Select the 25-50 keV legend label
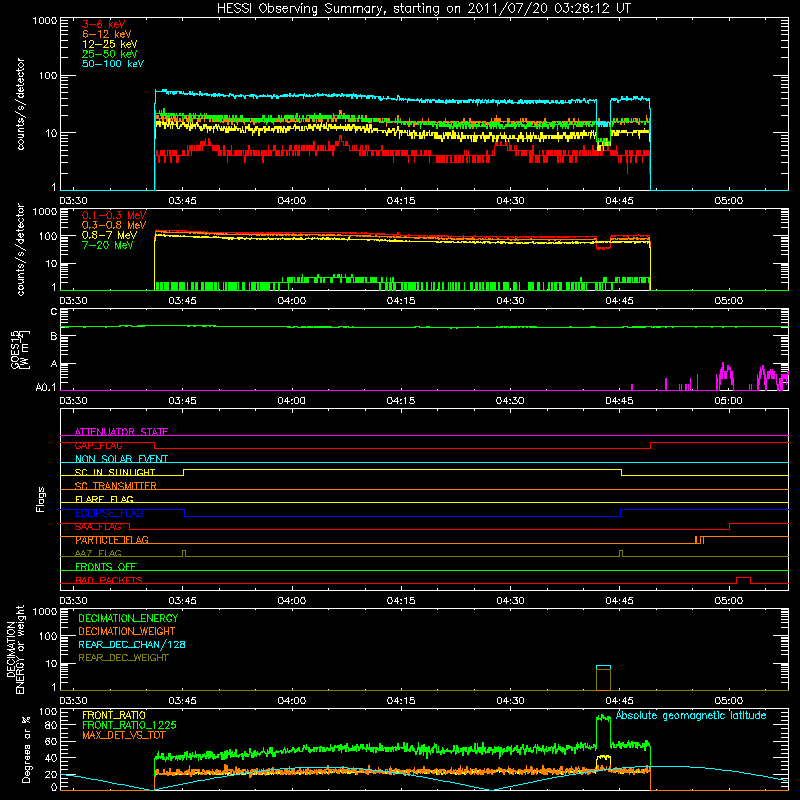Image resolution: width=800 pixels, height=800 pixels. point(110,54)
